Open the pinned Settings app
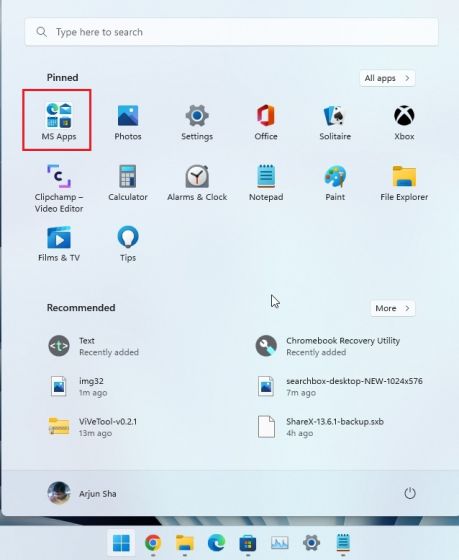 point(197,122)
